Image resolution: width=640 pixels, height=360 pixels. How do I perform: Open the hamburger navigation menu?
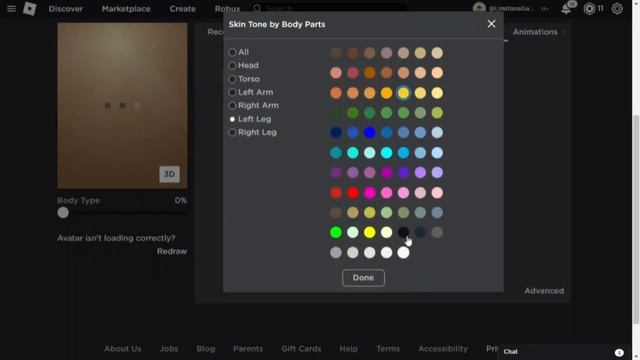click(x=11, y=9)
